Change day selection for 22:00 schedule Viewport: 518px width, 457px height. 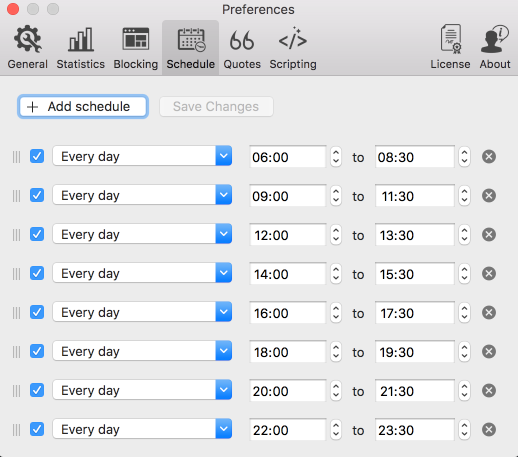pos(142,429)
